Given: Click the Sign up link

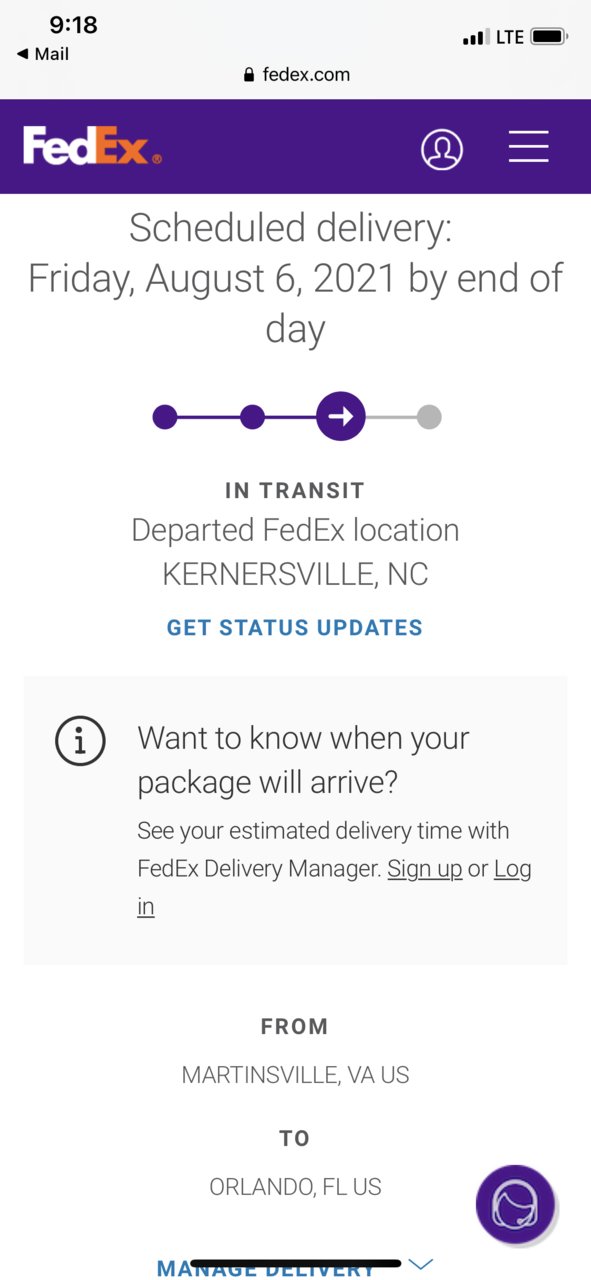Looking at the screenshot, I should (x=425, y=869).
